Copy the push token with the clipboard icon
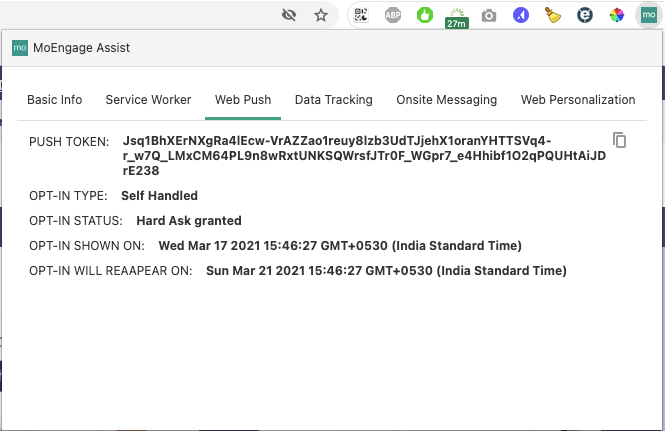 click(x=620, y=140)
